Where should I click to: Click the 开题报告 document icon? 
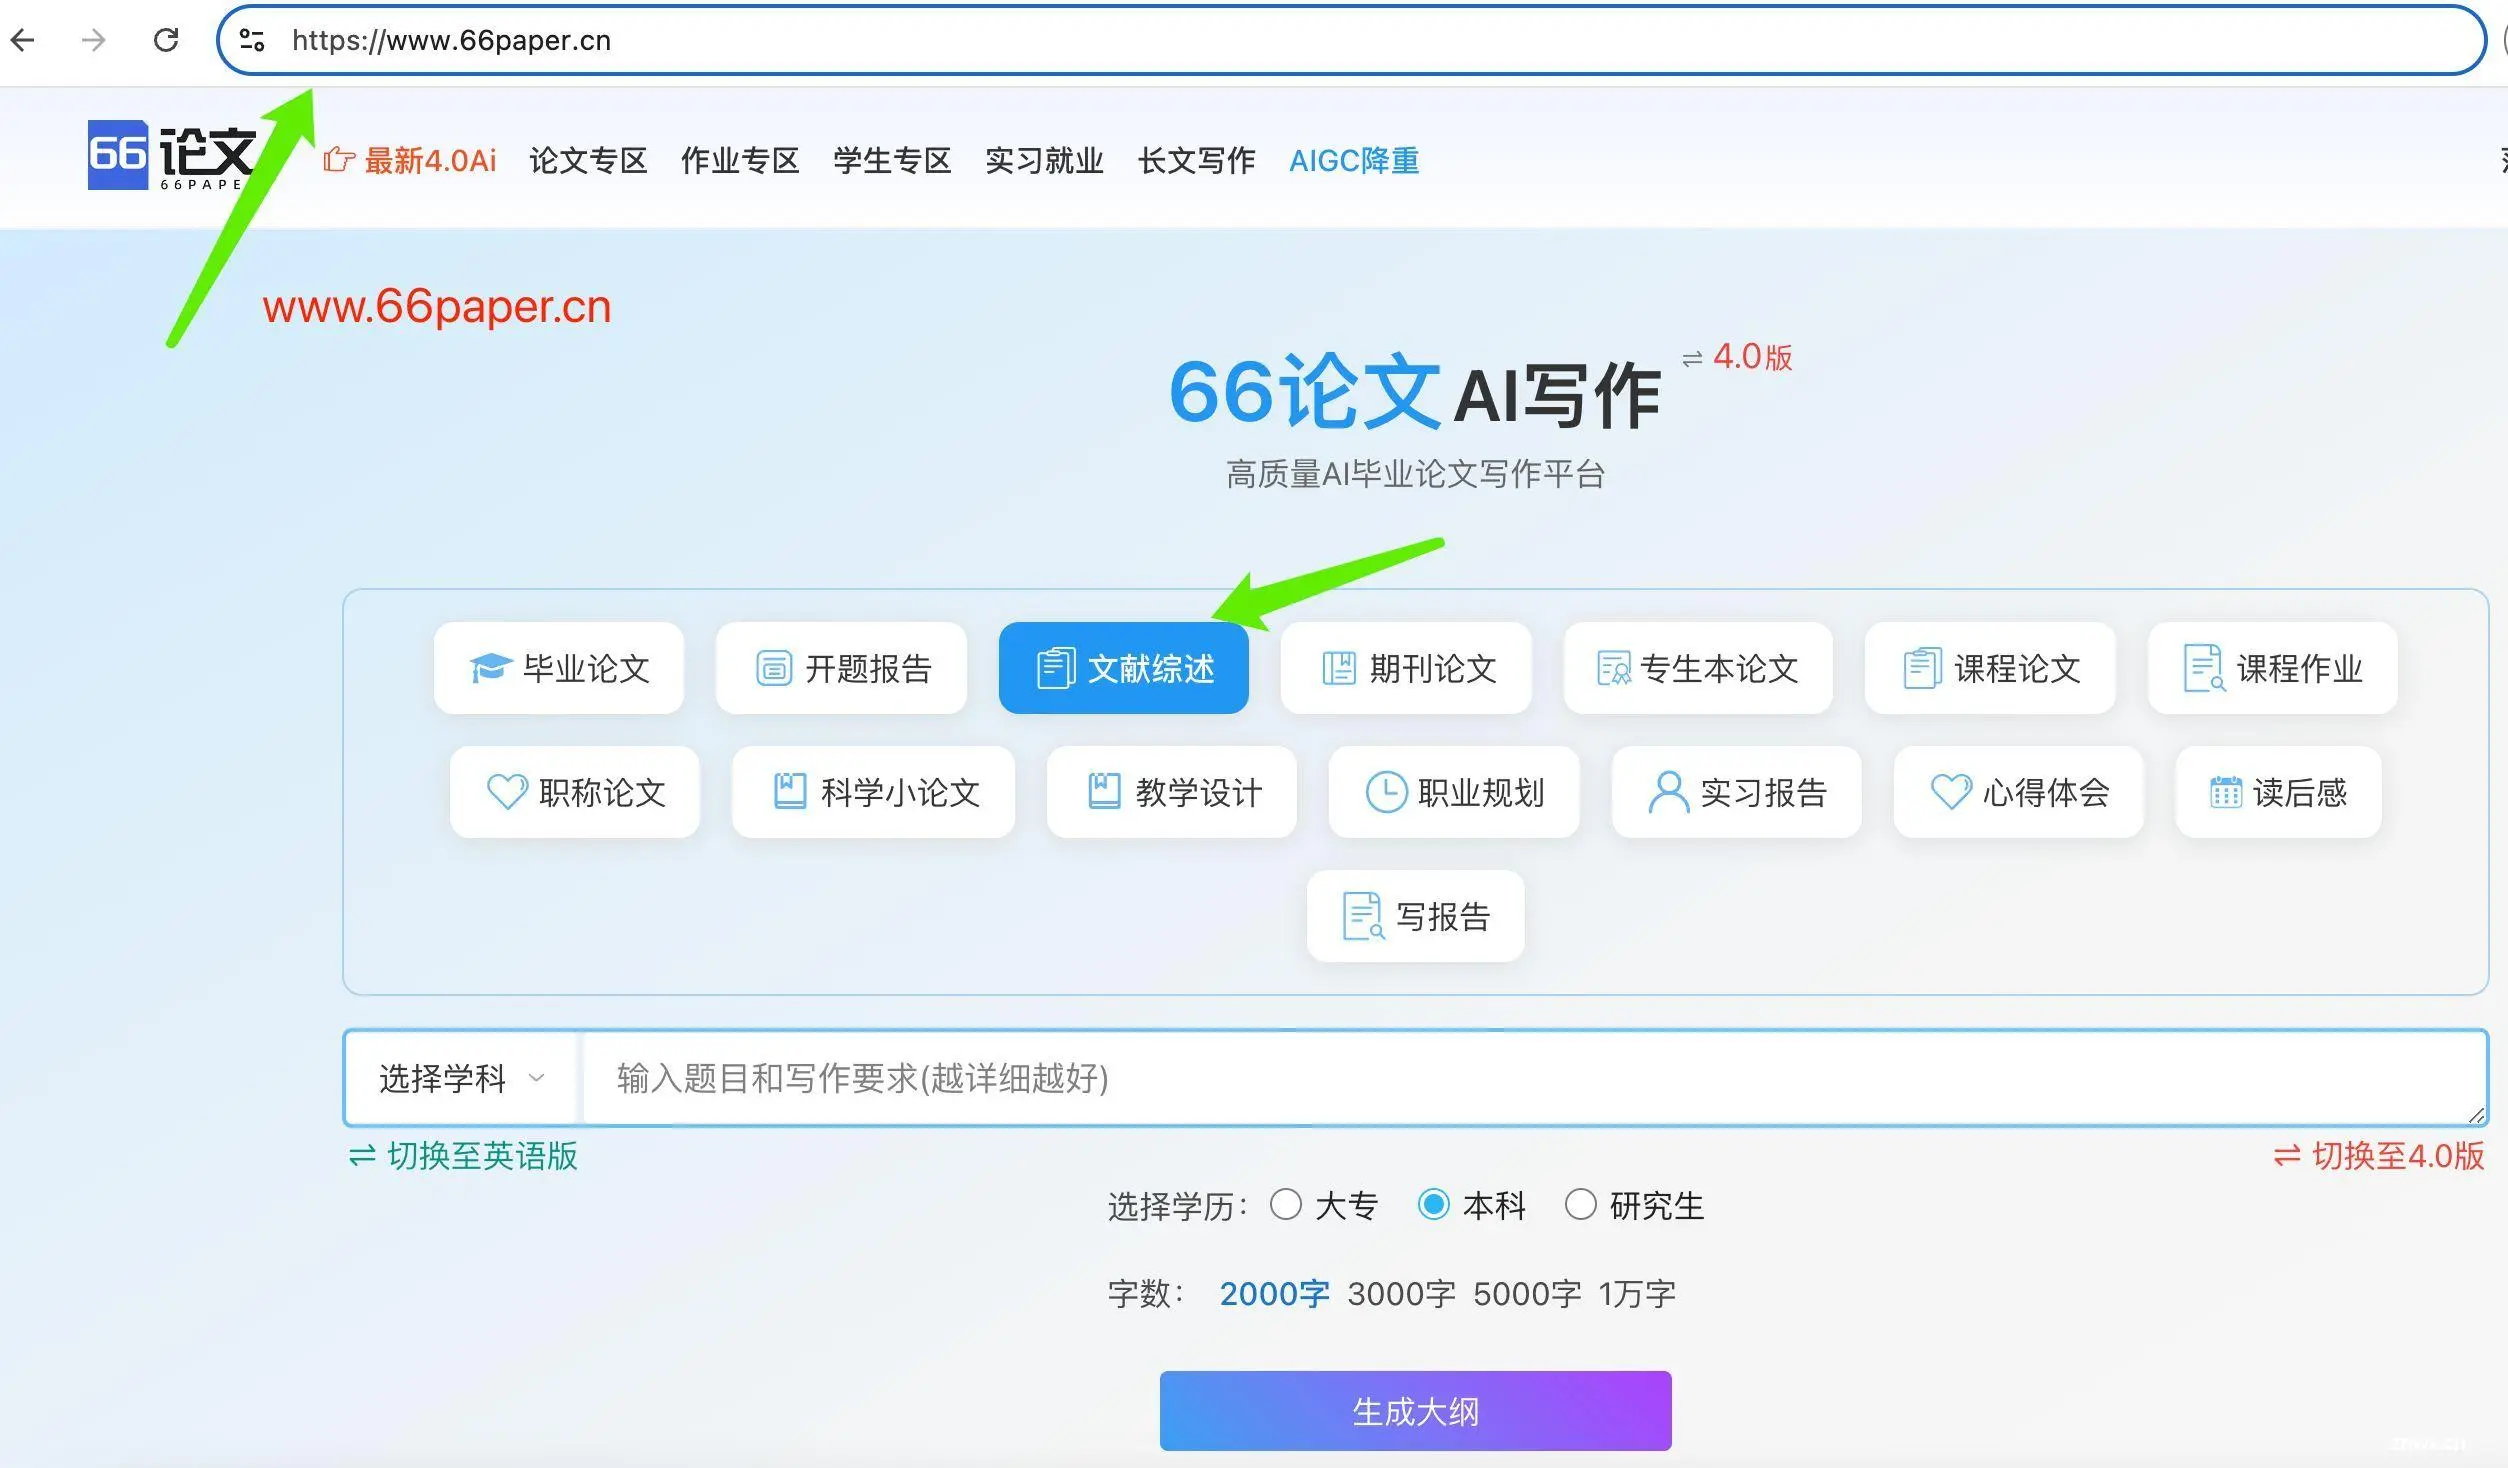(x=773, y=668)
